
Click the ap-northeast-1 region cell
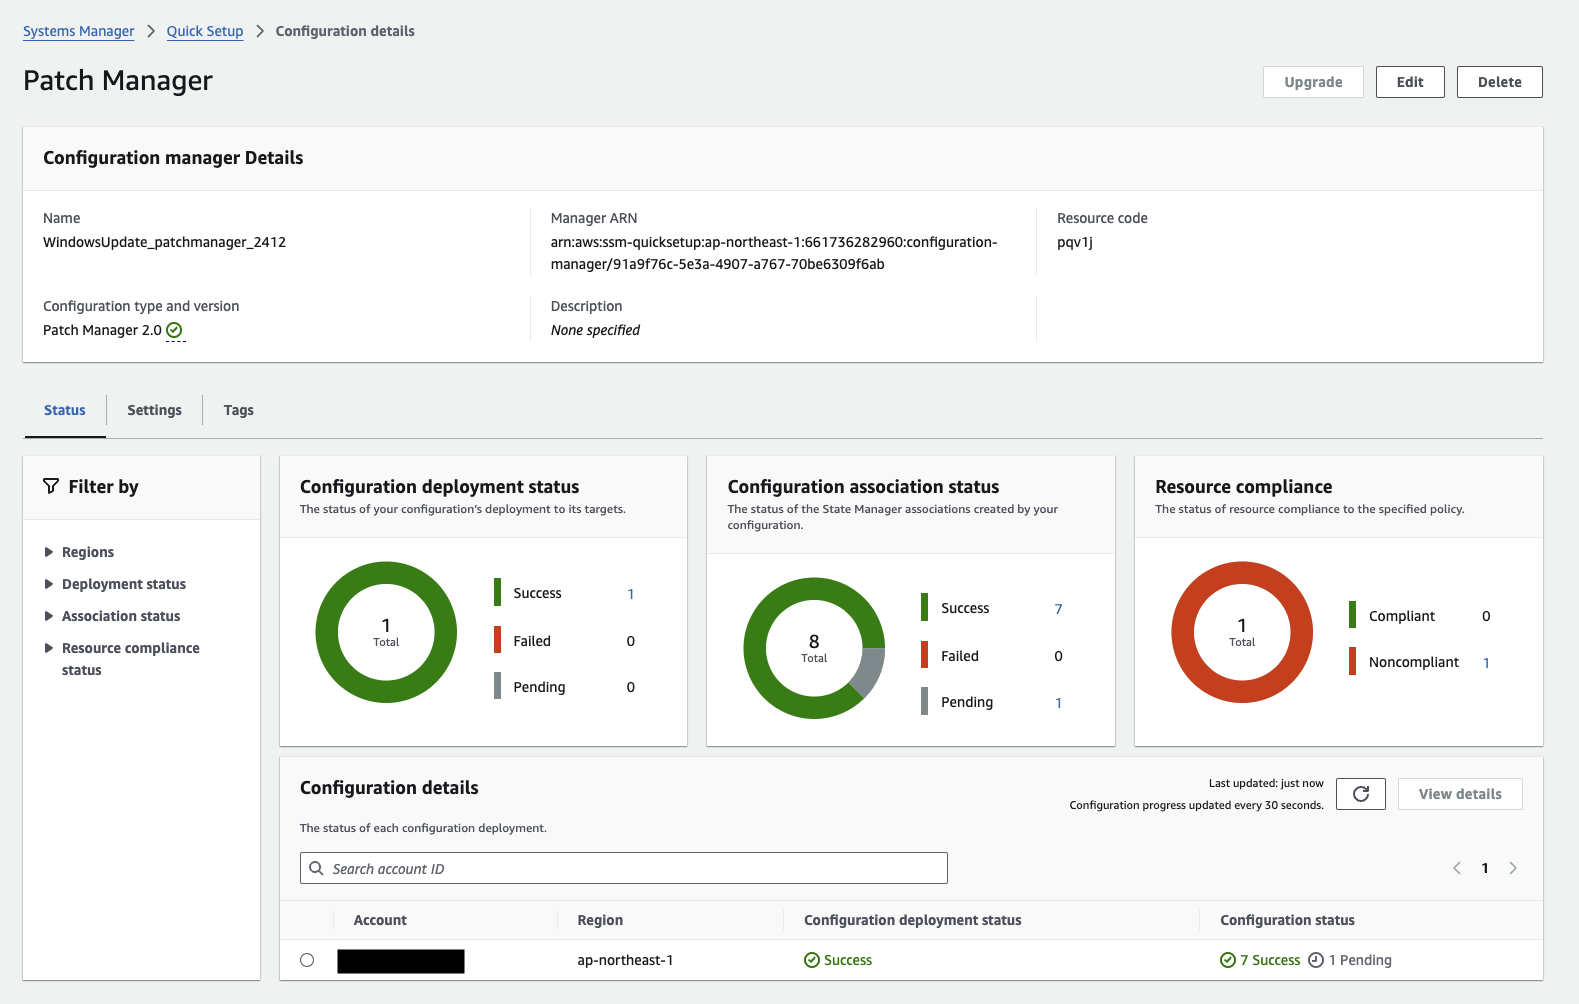pos(625,960)
